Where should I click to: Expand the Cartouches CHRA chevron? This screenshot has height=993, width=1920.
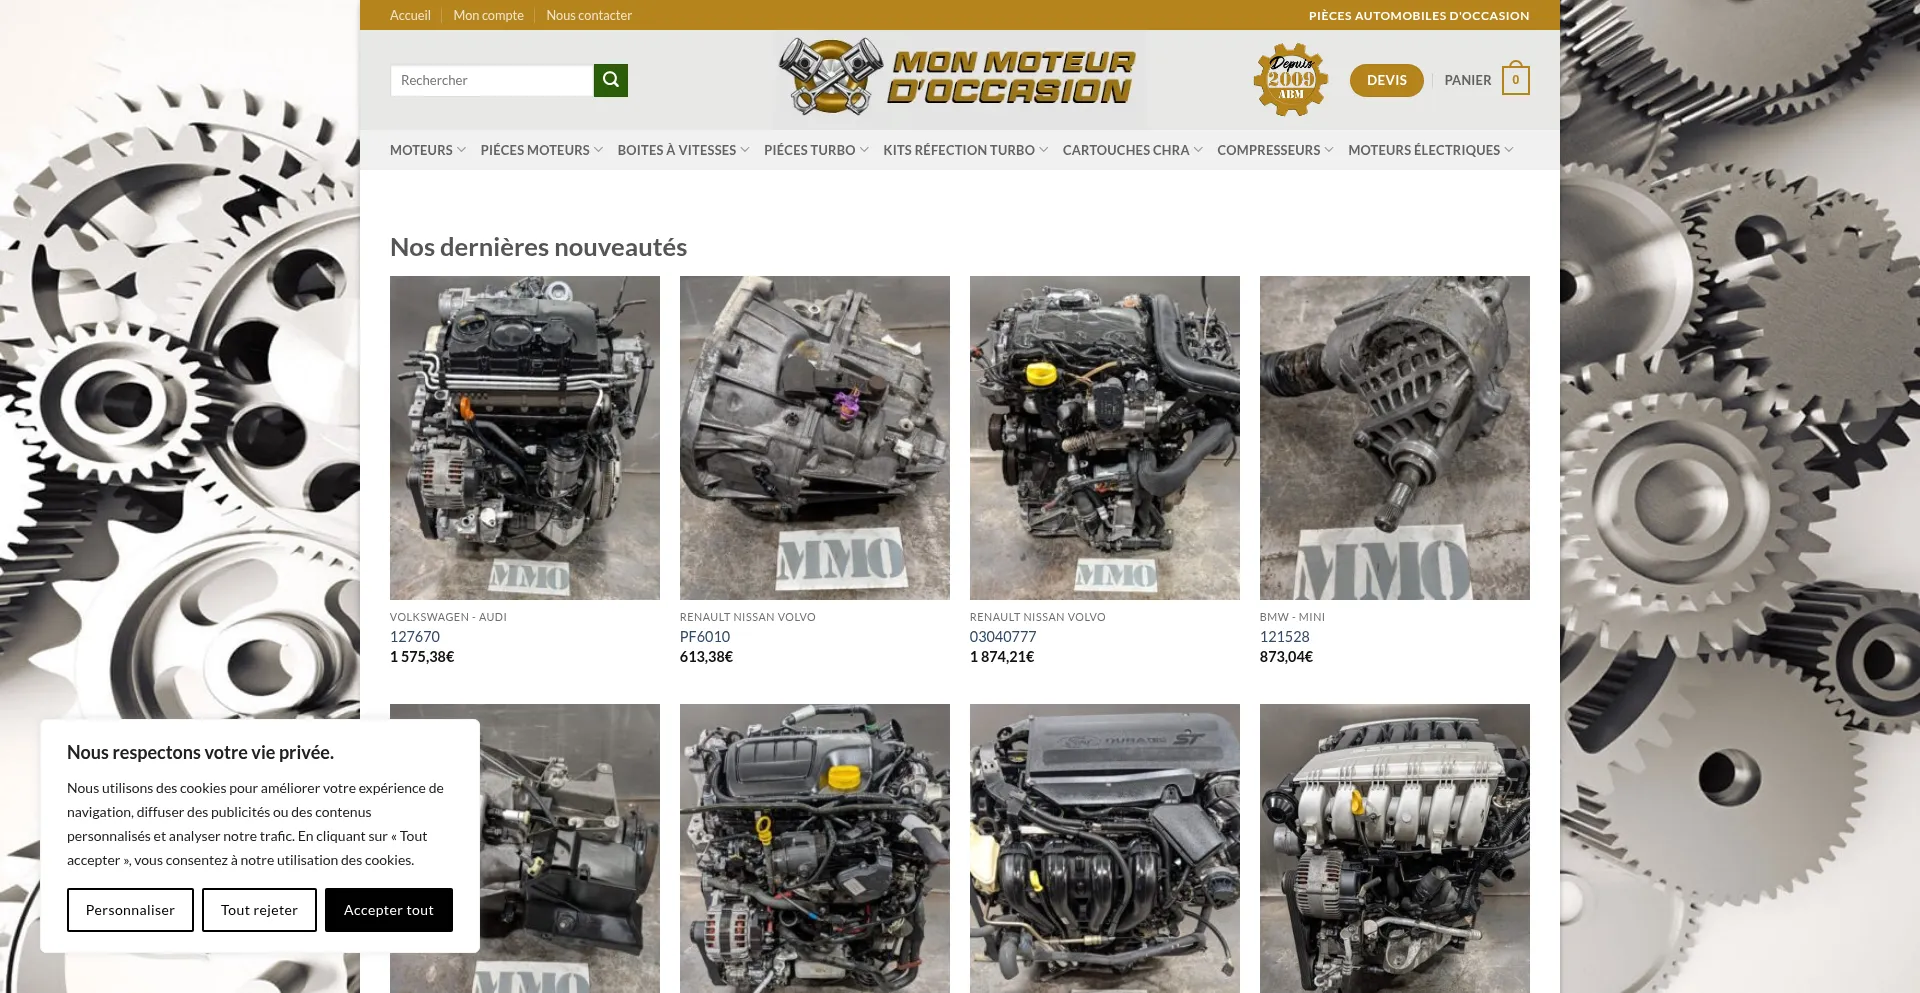[x=1198, y=150]
